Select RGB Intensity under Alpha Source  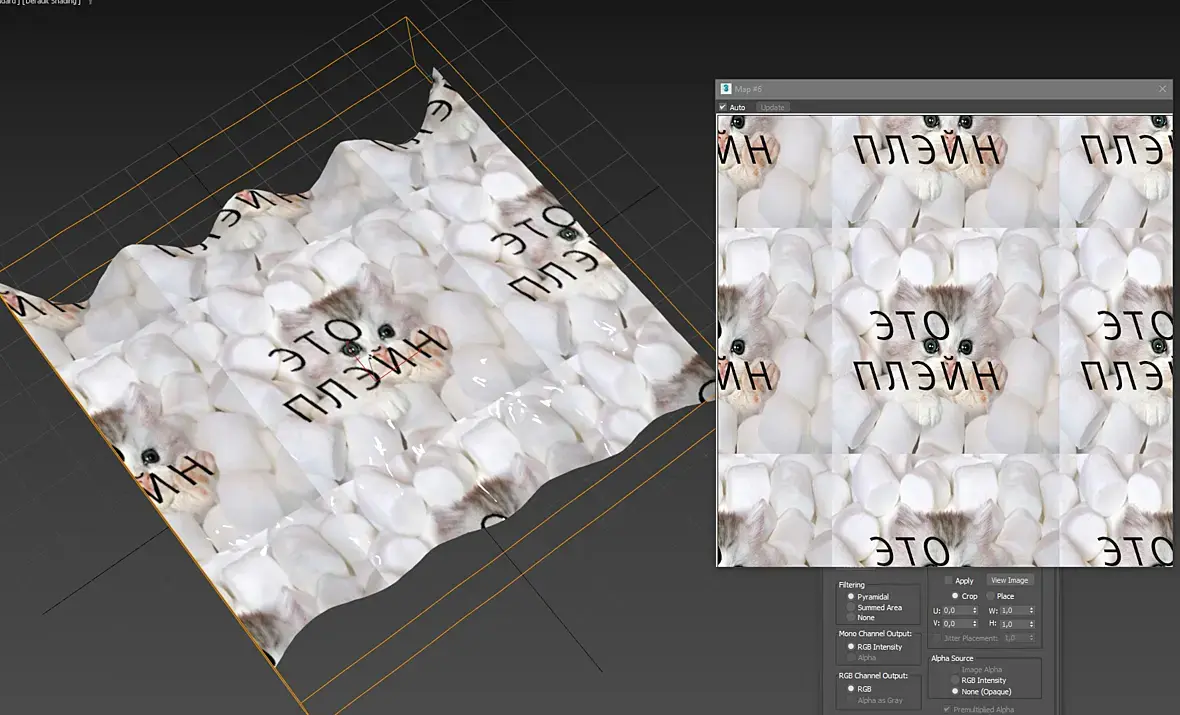point(955,680)
